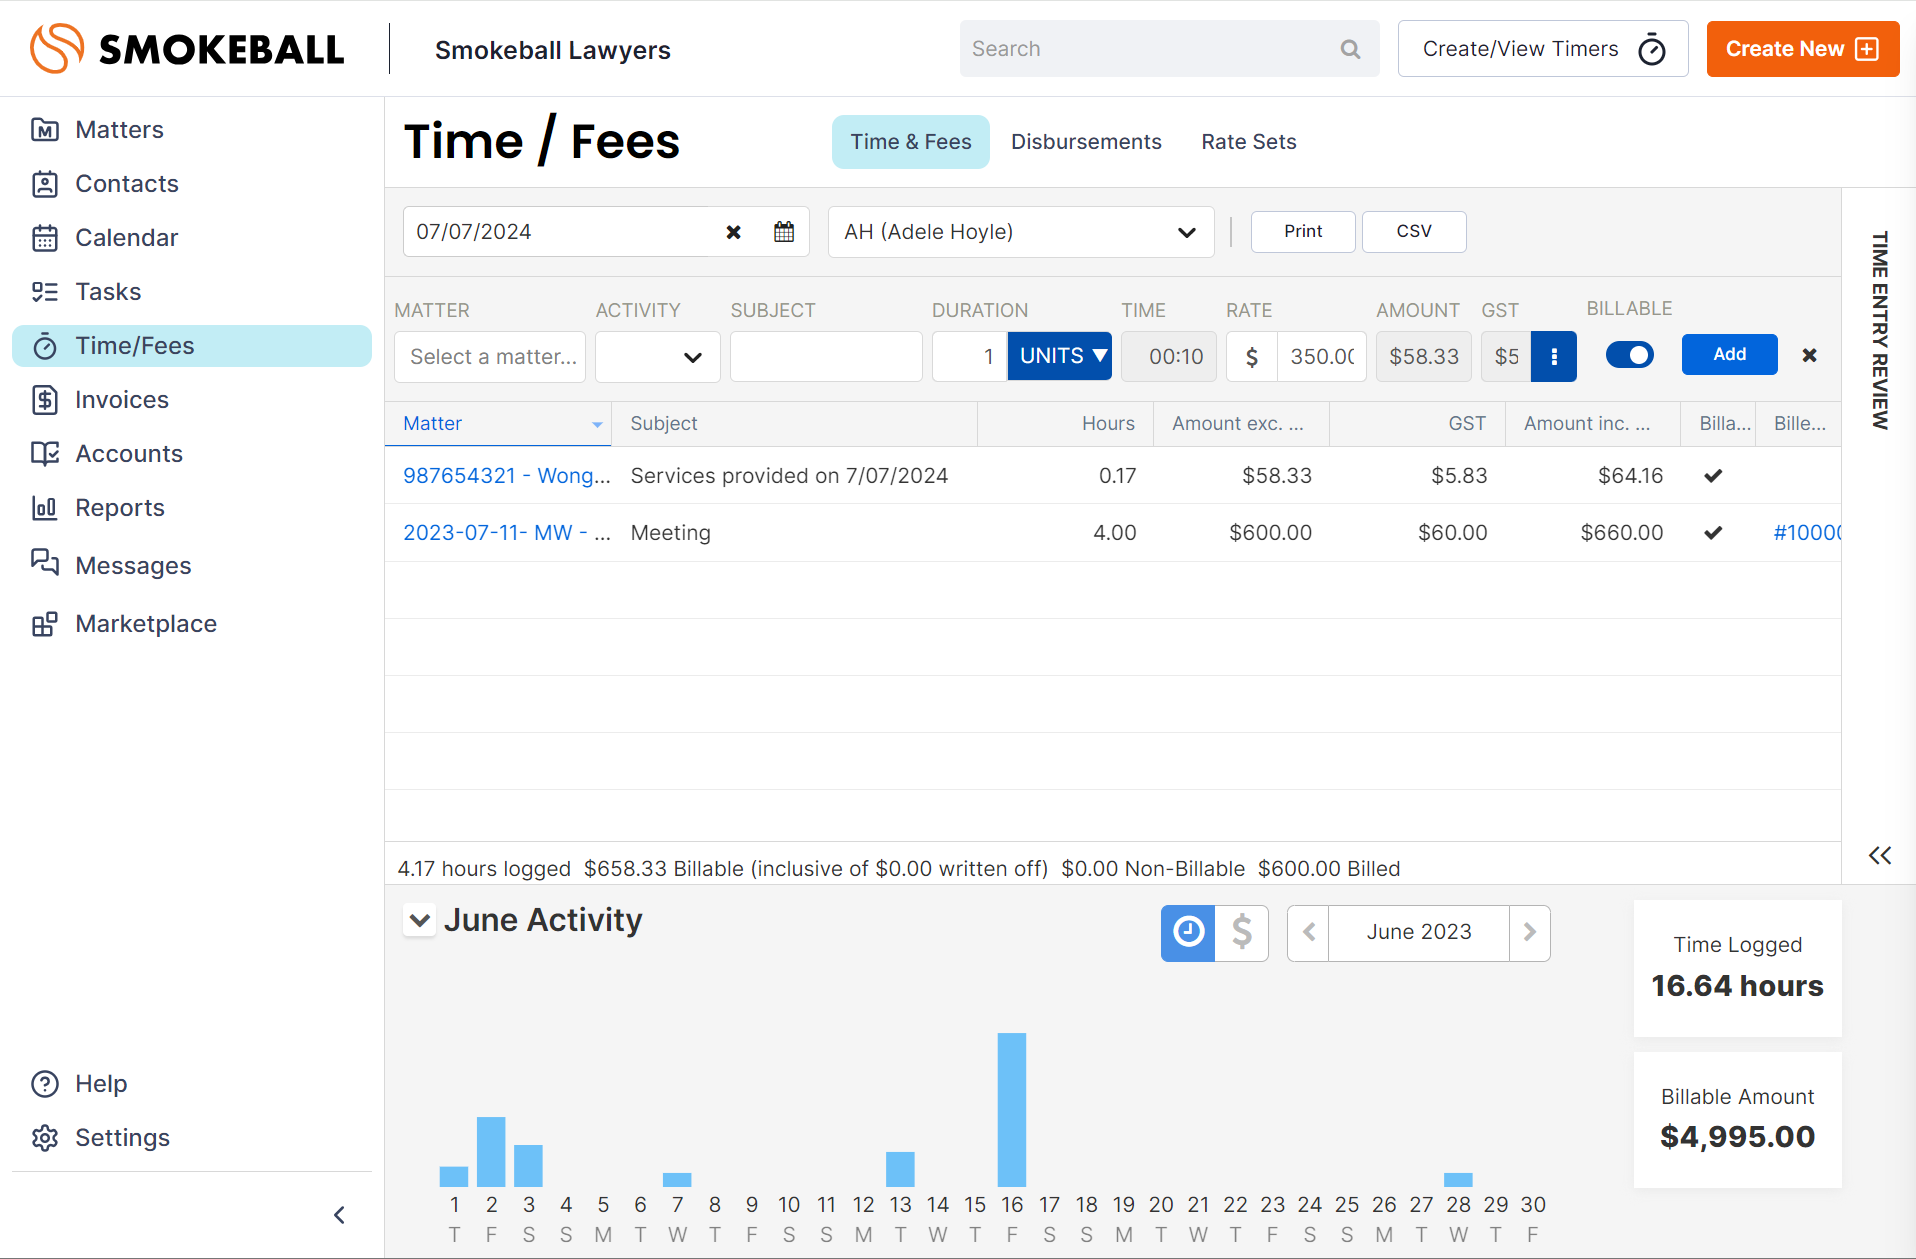Open the Marketplace sidebar icon
The image size is (1916, 1259).
pyautogui.click(x=45, y=624)
